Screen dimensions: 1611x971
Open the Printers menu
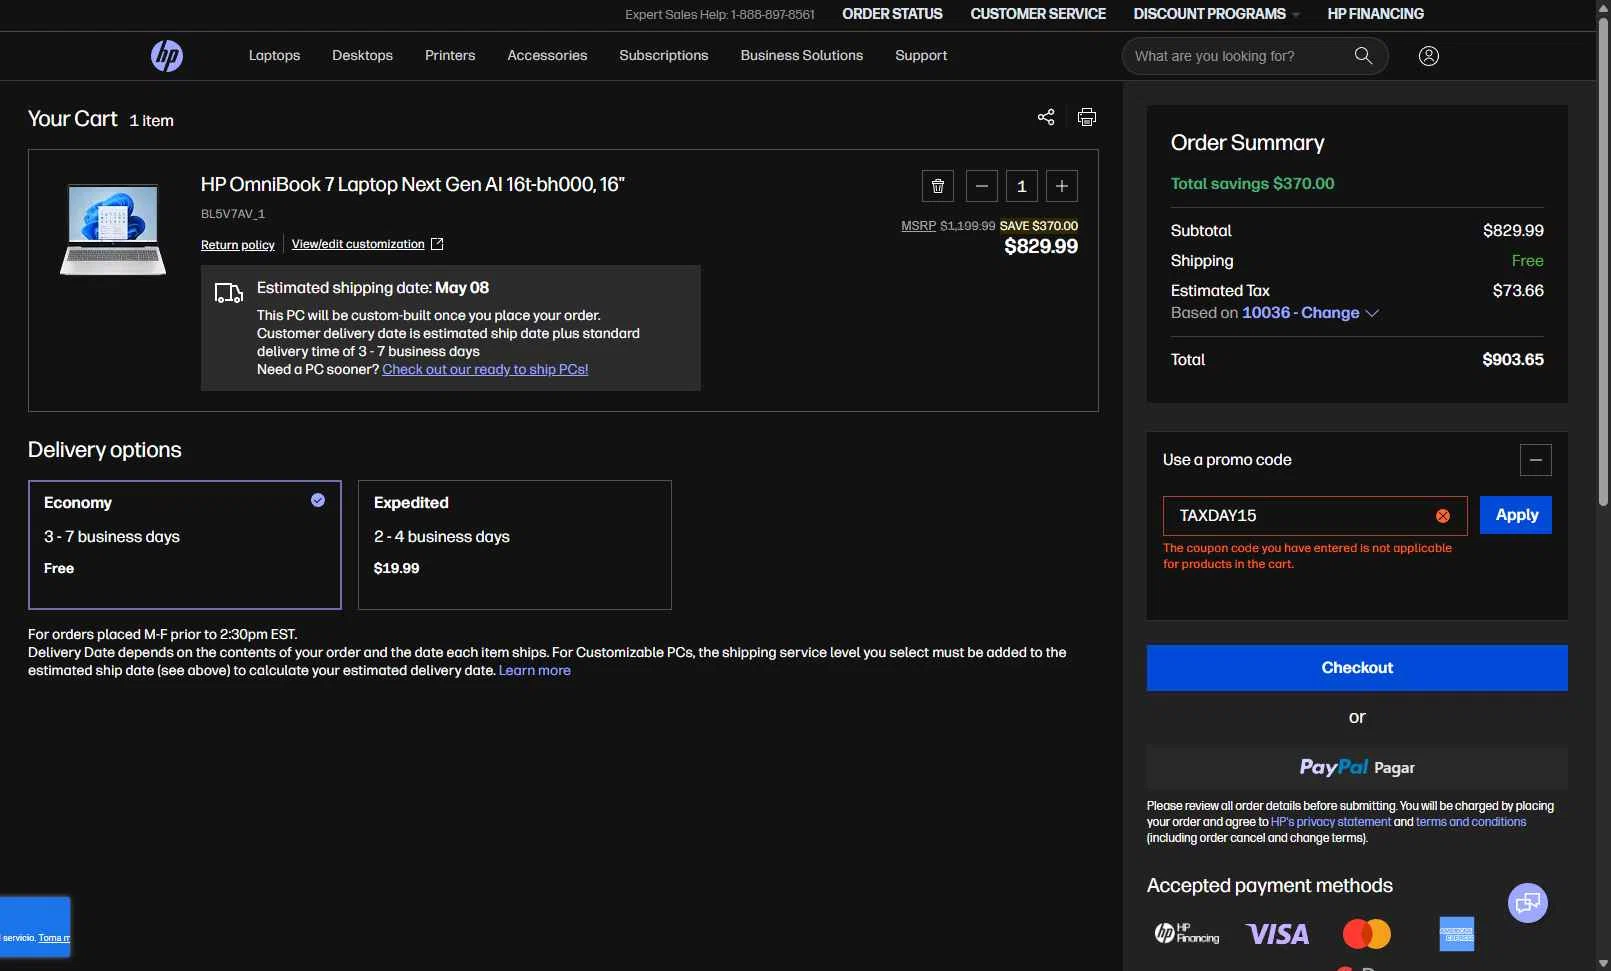click(450, 56)
